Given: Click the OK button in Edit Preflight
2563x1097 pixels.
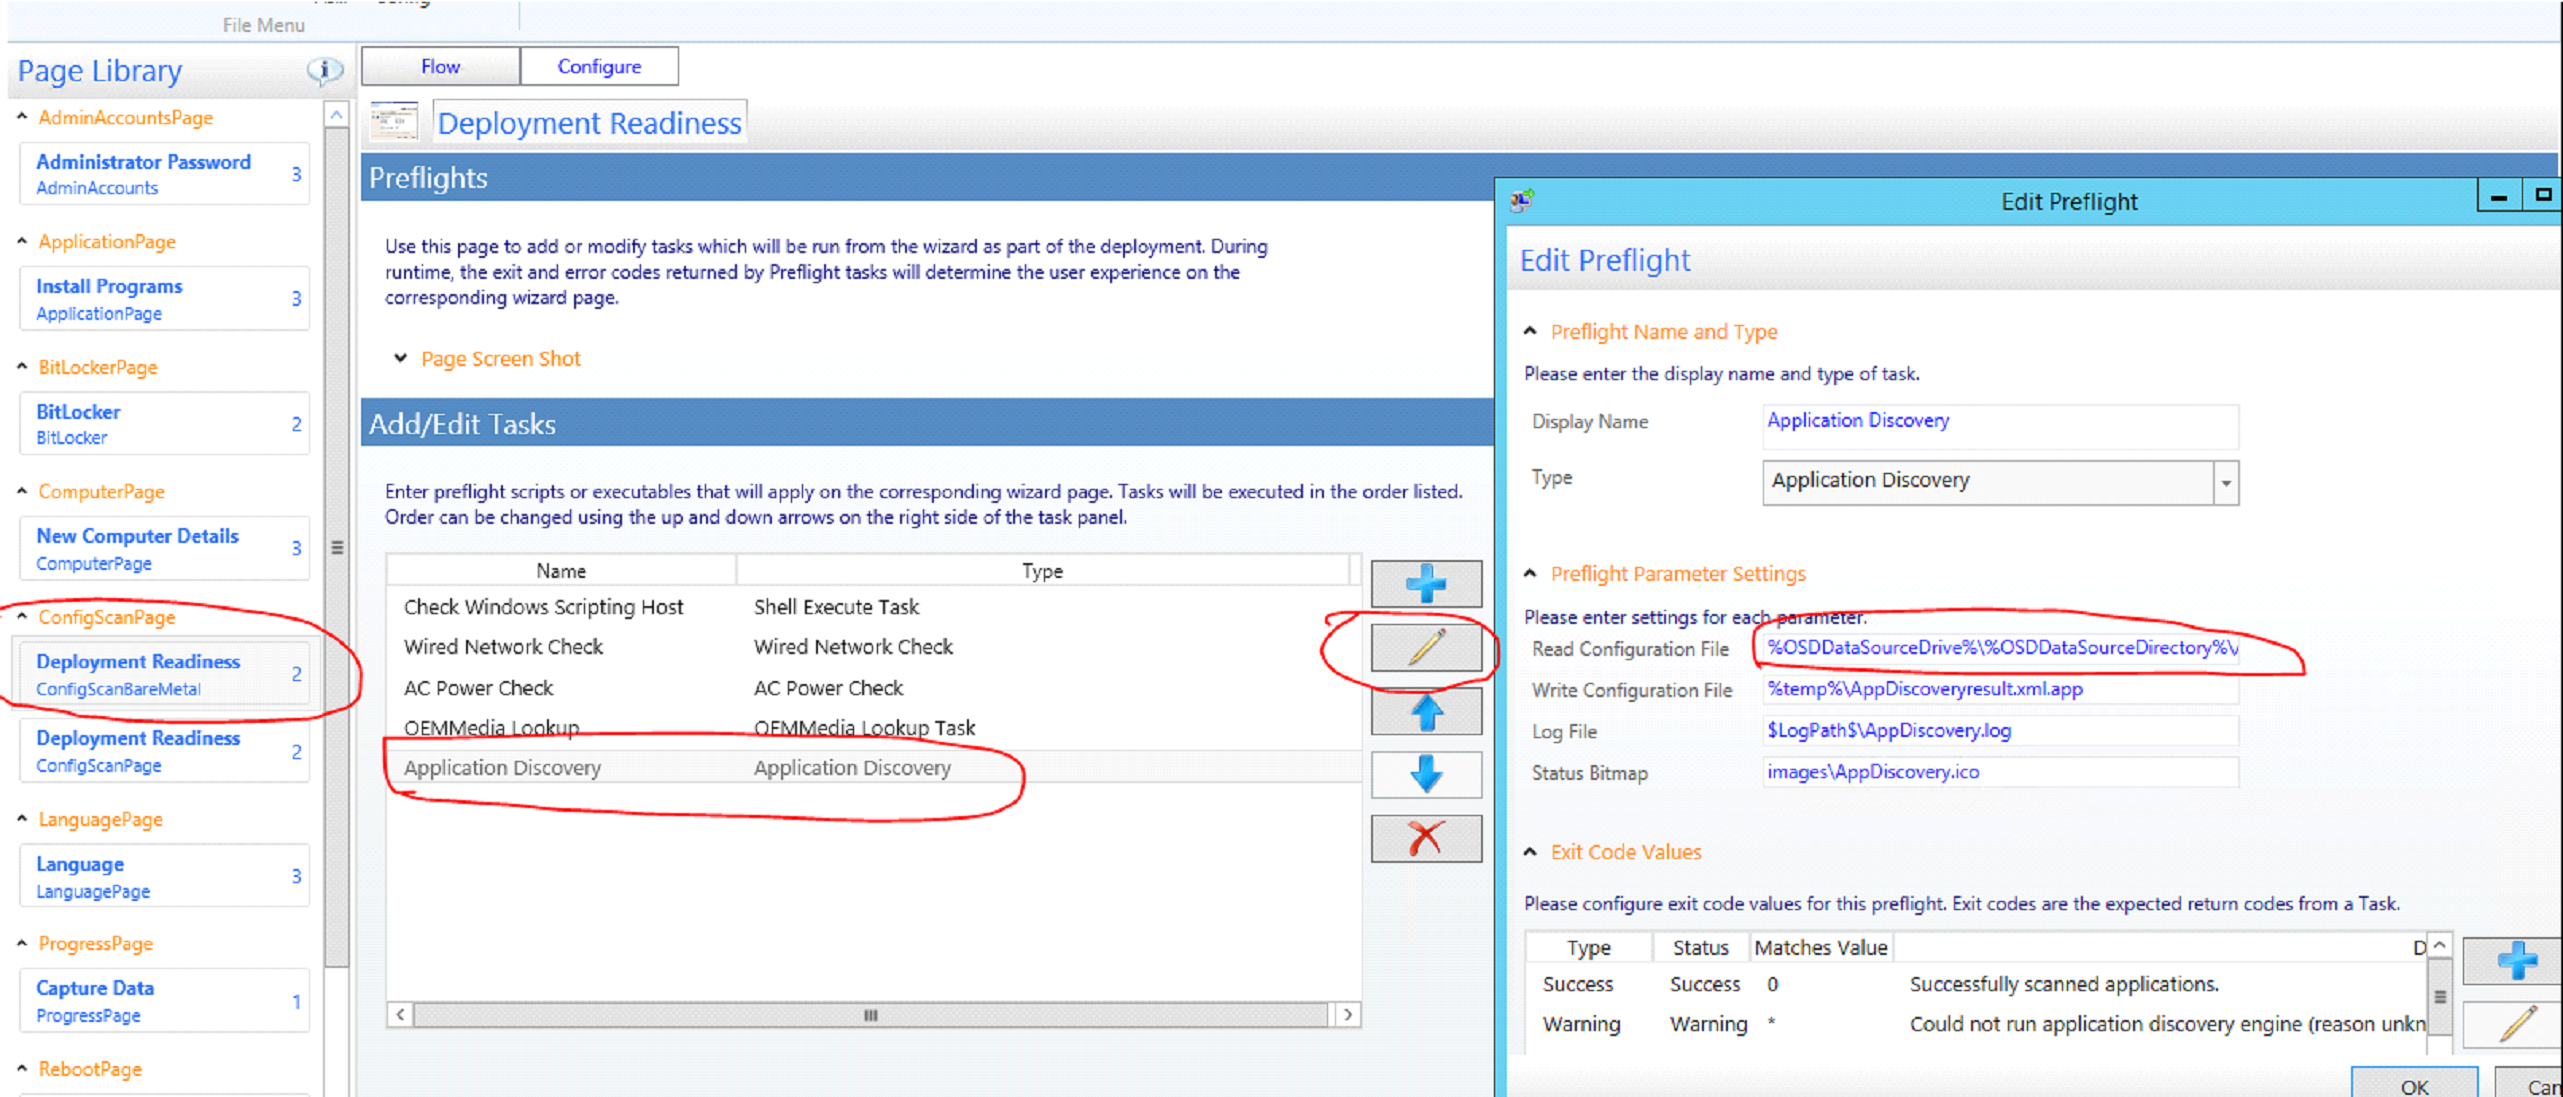Looking at the screenshot, I should point(2413,1085).
